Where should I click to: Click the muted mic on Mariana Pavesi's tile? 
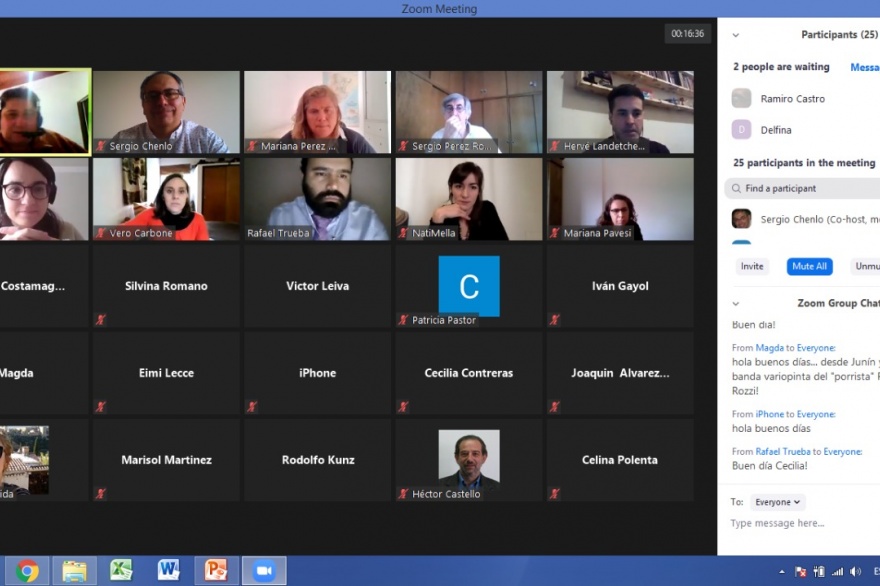555,233
